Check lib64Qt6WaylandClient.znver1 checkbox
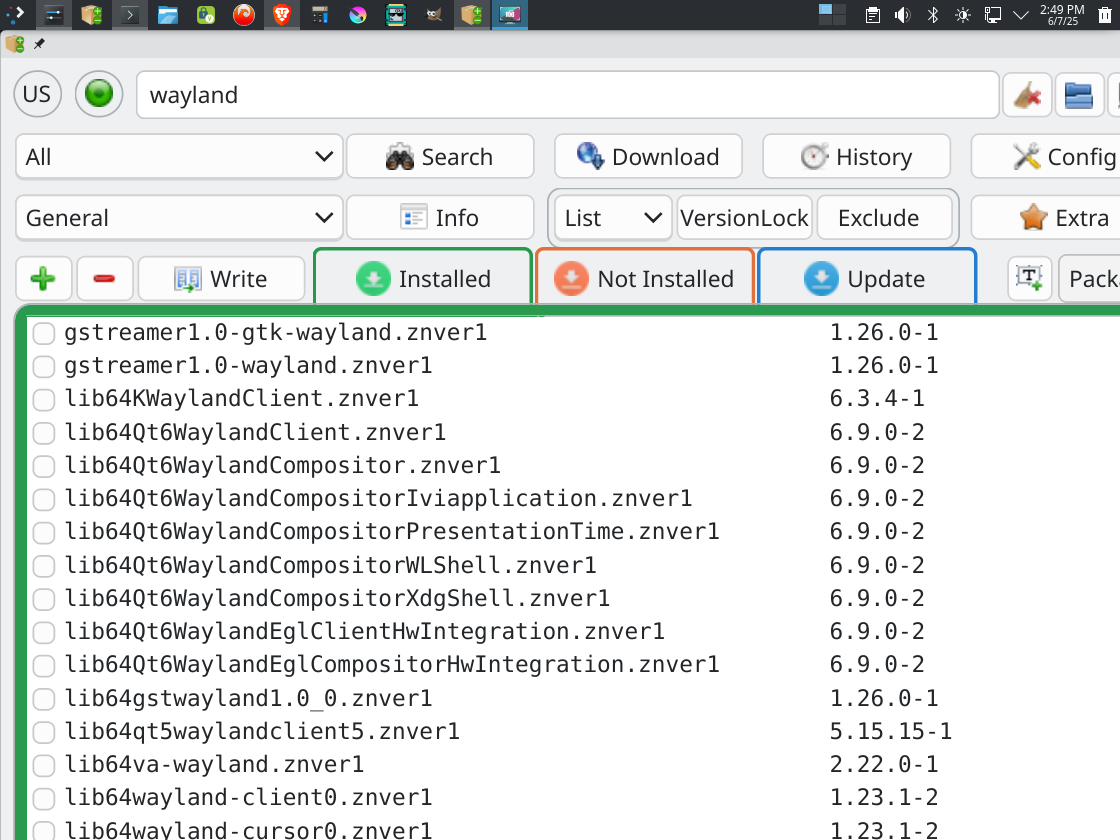This screenshot has width=1120, height=840. pyautogui.click(x=44, y=433)
